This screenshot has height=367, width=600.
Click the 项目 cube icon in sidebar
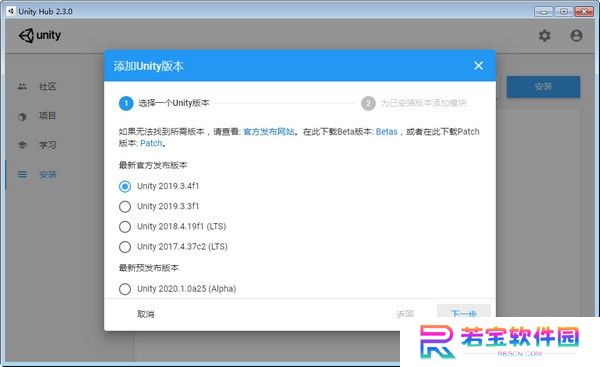[22, 116]
